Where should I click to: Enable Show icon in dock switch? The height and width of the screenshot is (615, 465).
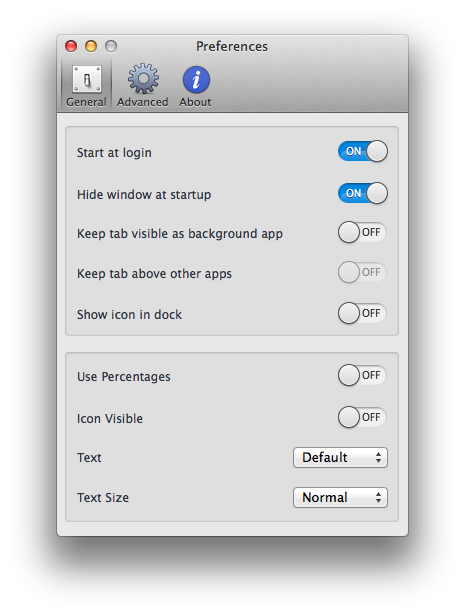click(x=362, y=313)
